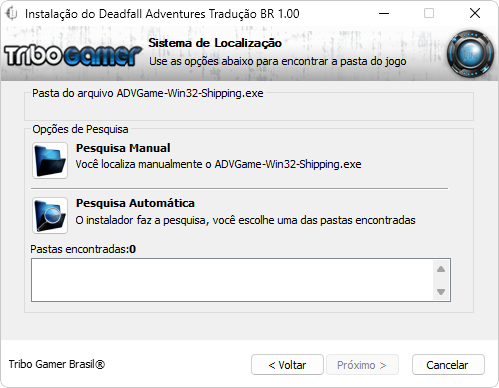Abort setup with the Cancelar button
The width and height of the screenshot is (499, 388).
(448, 365)
